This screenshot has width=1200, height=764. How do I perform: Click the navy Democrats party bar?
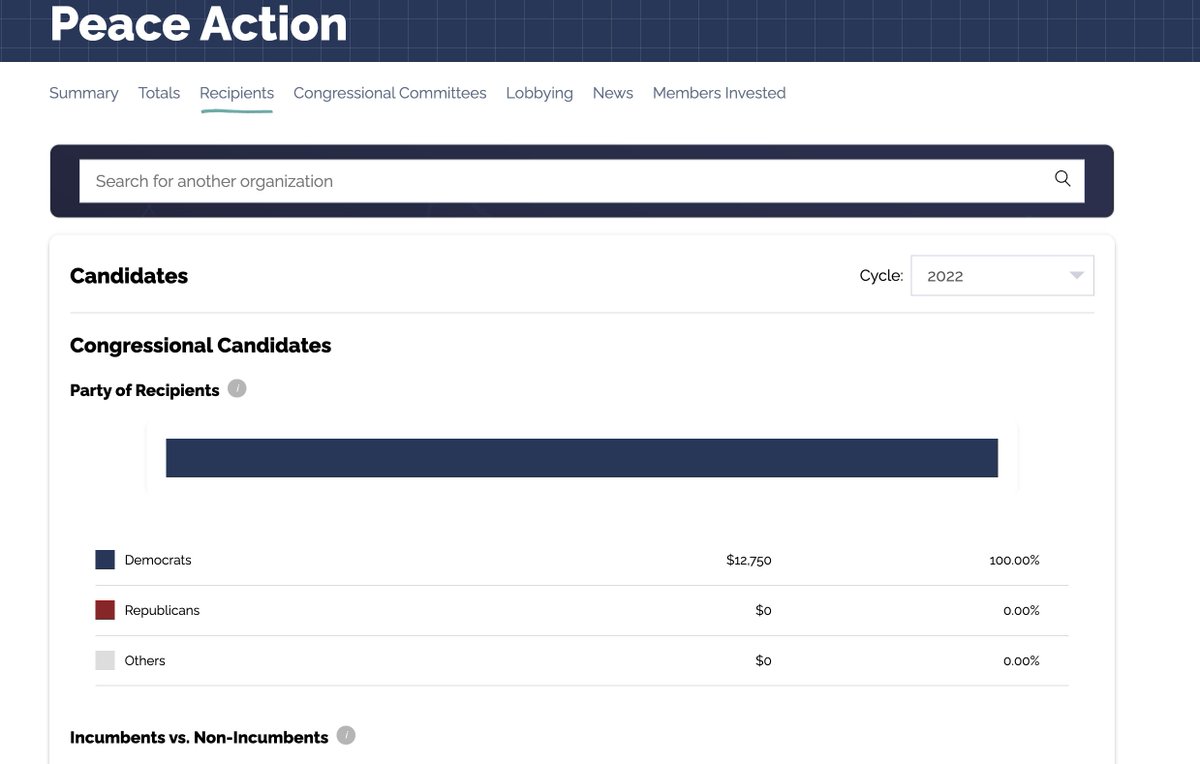pyautogui.click(x=582, y=458)
